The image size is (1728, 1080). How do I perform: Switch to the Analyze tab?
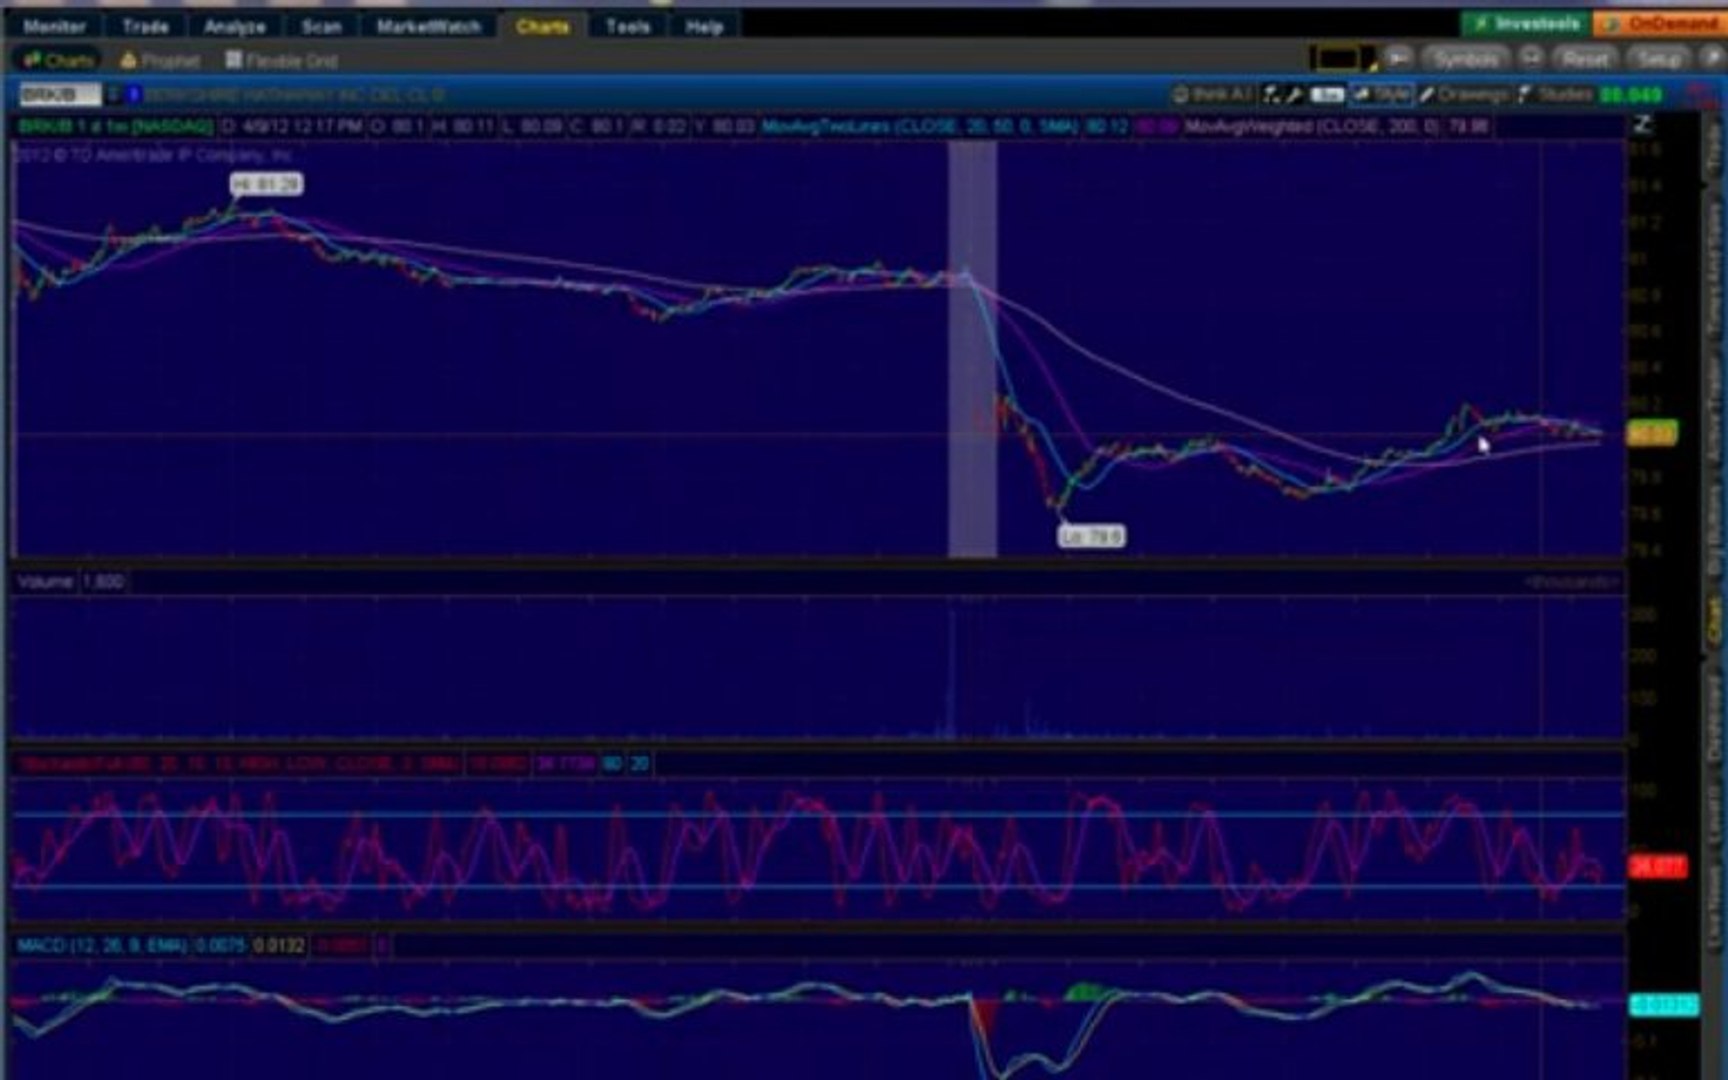point(235,26)
